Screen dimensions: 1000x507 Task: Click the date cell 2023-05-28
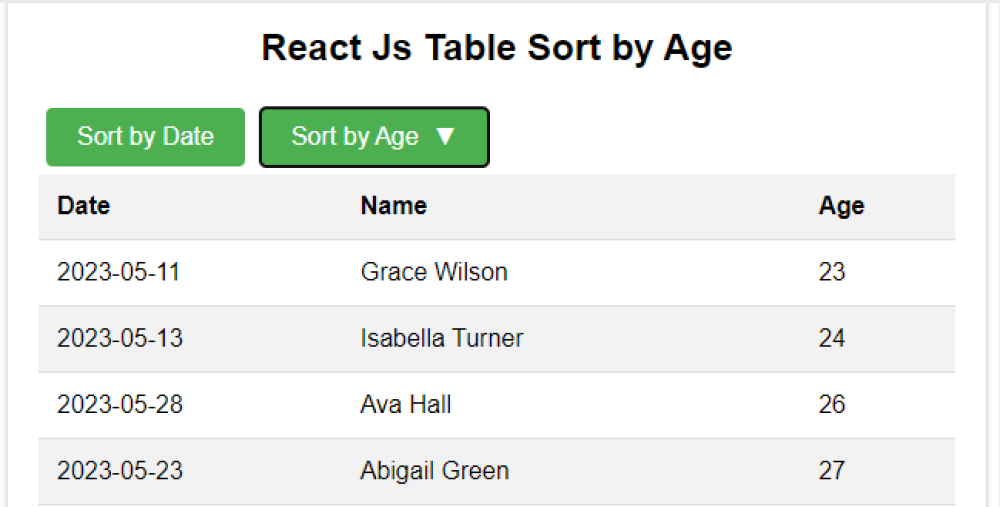(120, 404)
